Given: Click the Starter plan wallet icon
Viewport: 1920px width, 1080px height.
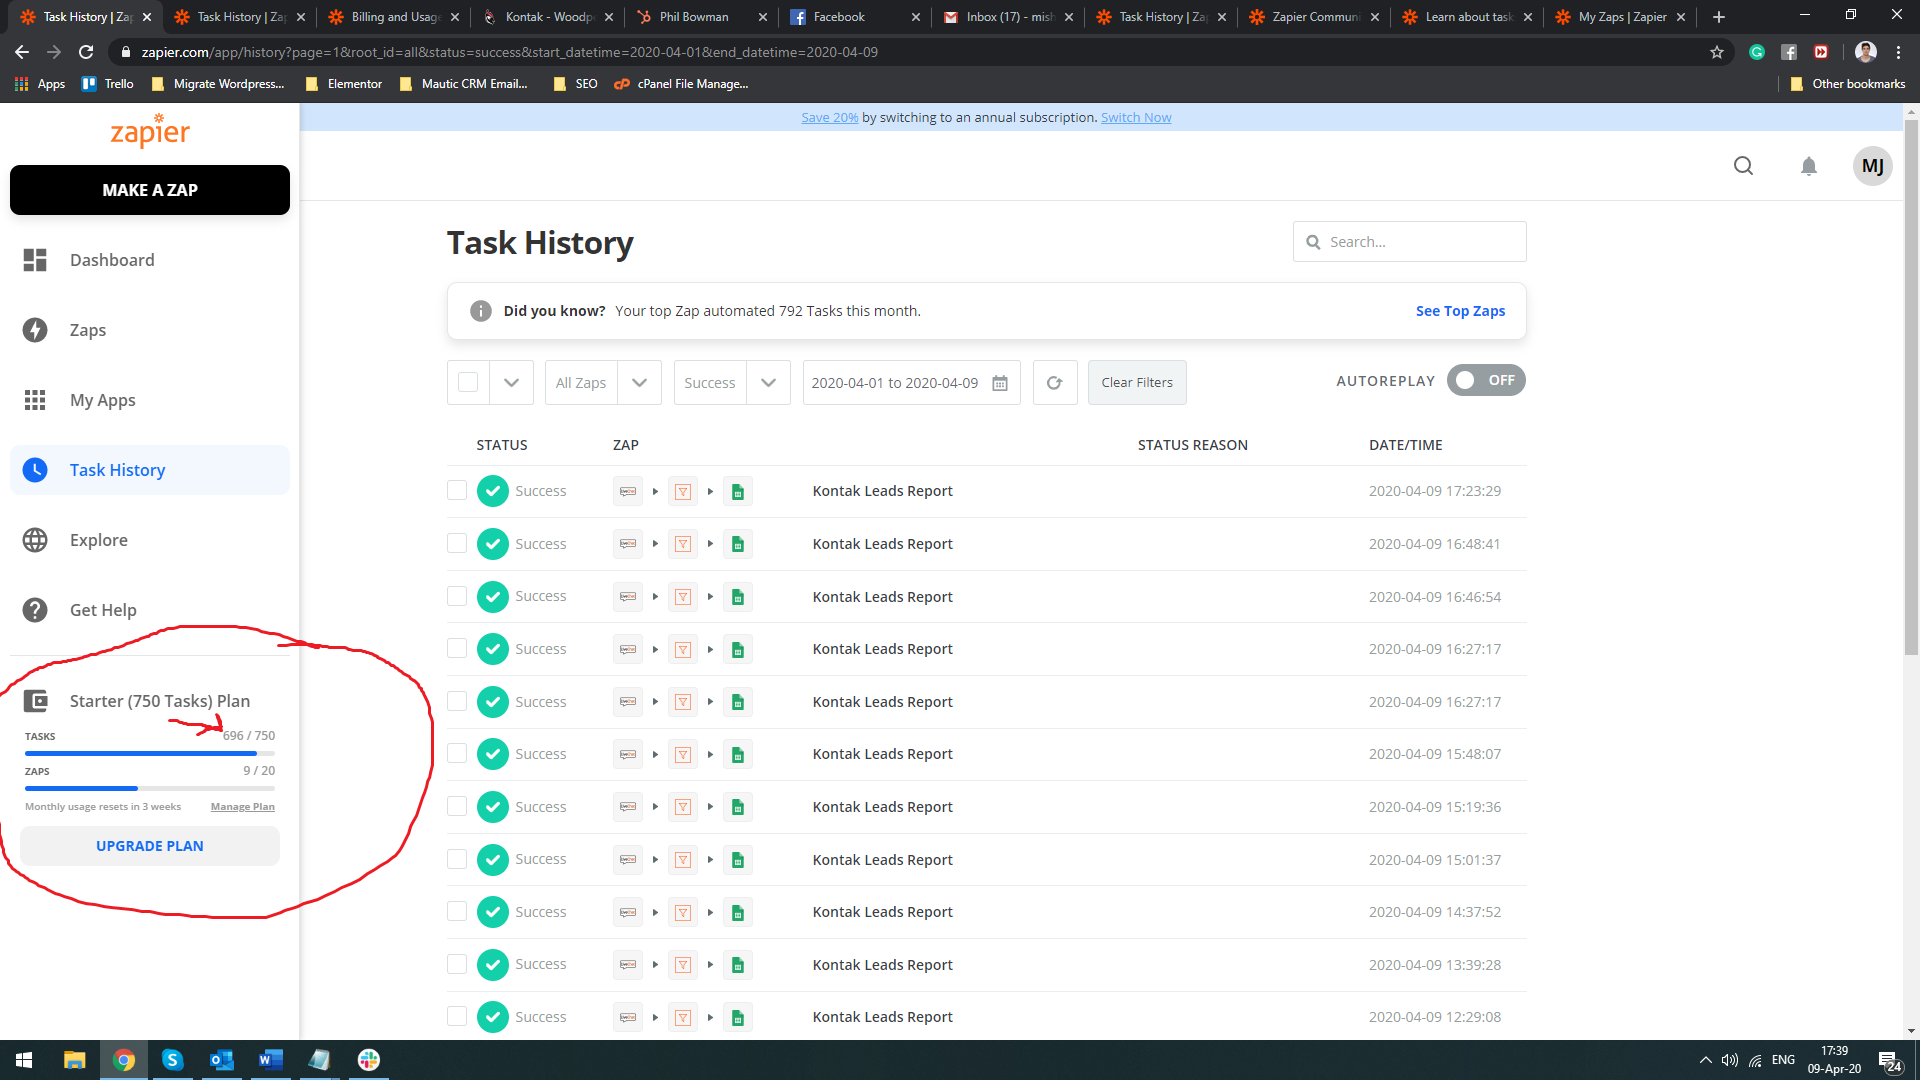Looking at the screenshot, I should pyautogui.click(x=35, y=701).
